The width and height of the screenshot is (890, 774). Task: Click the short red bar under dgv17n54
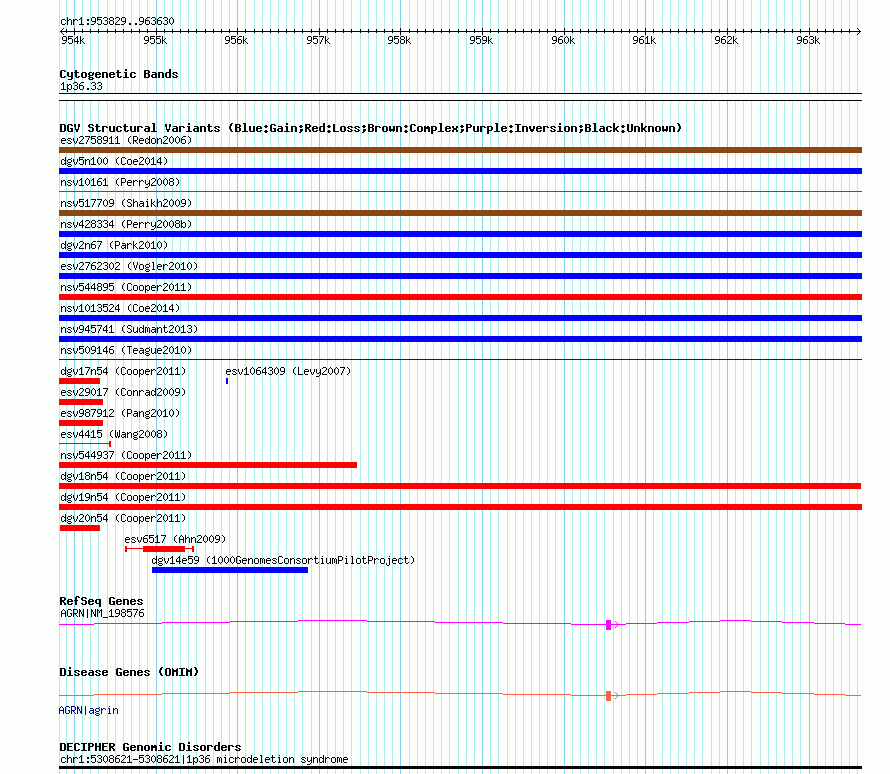79,381
